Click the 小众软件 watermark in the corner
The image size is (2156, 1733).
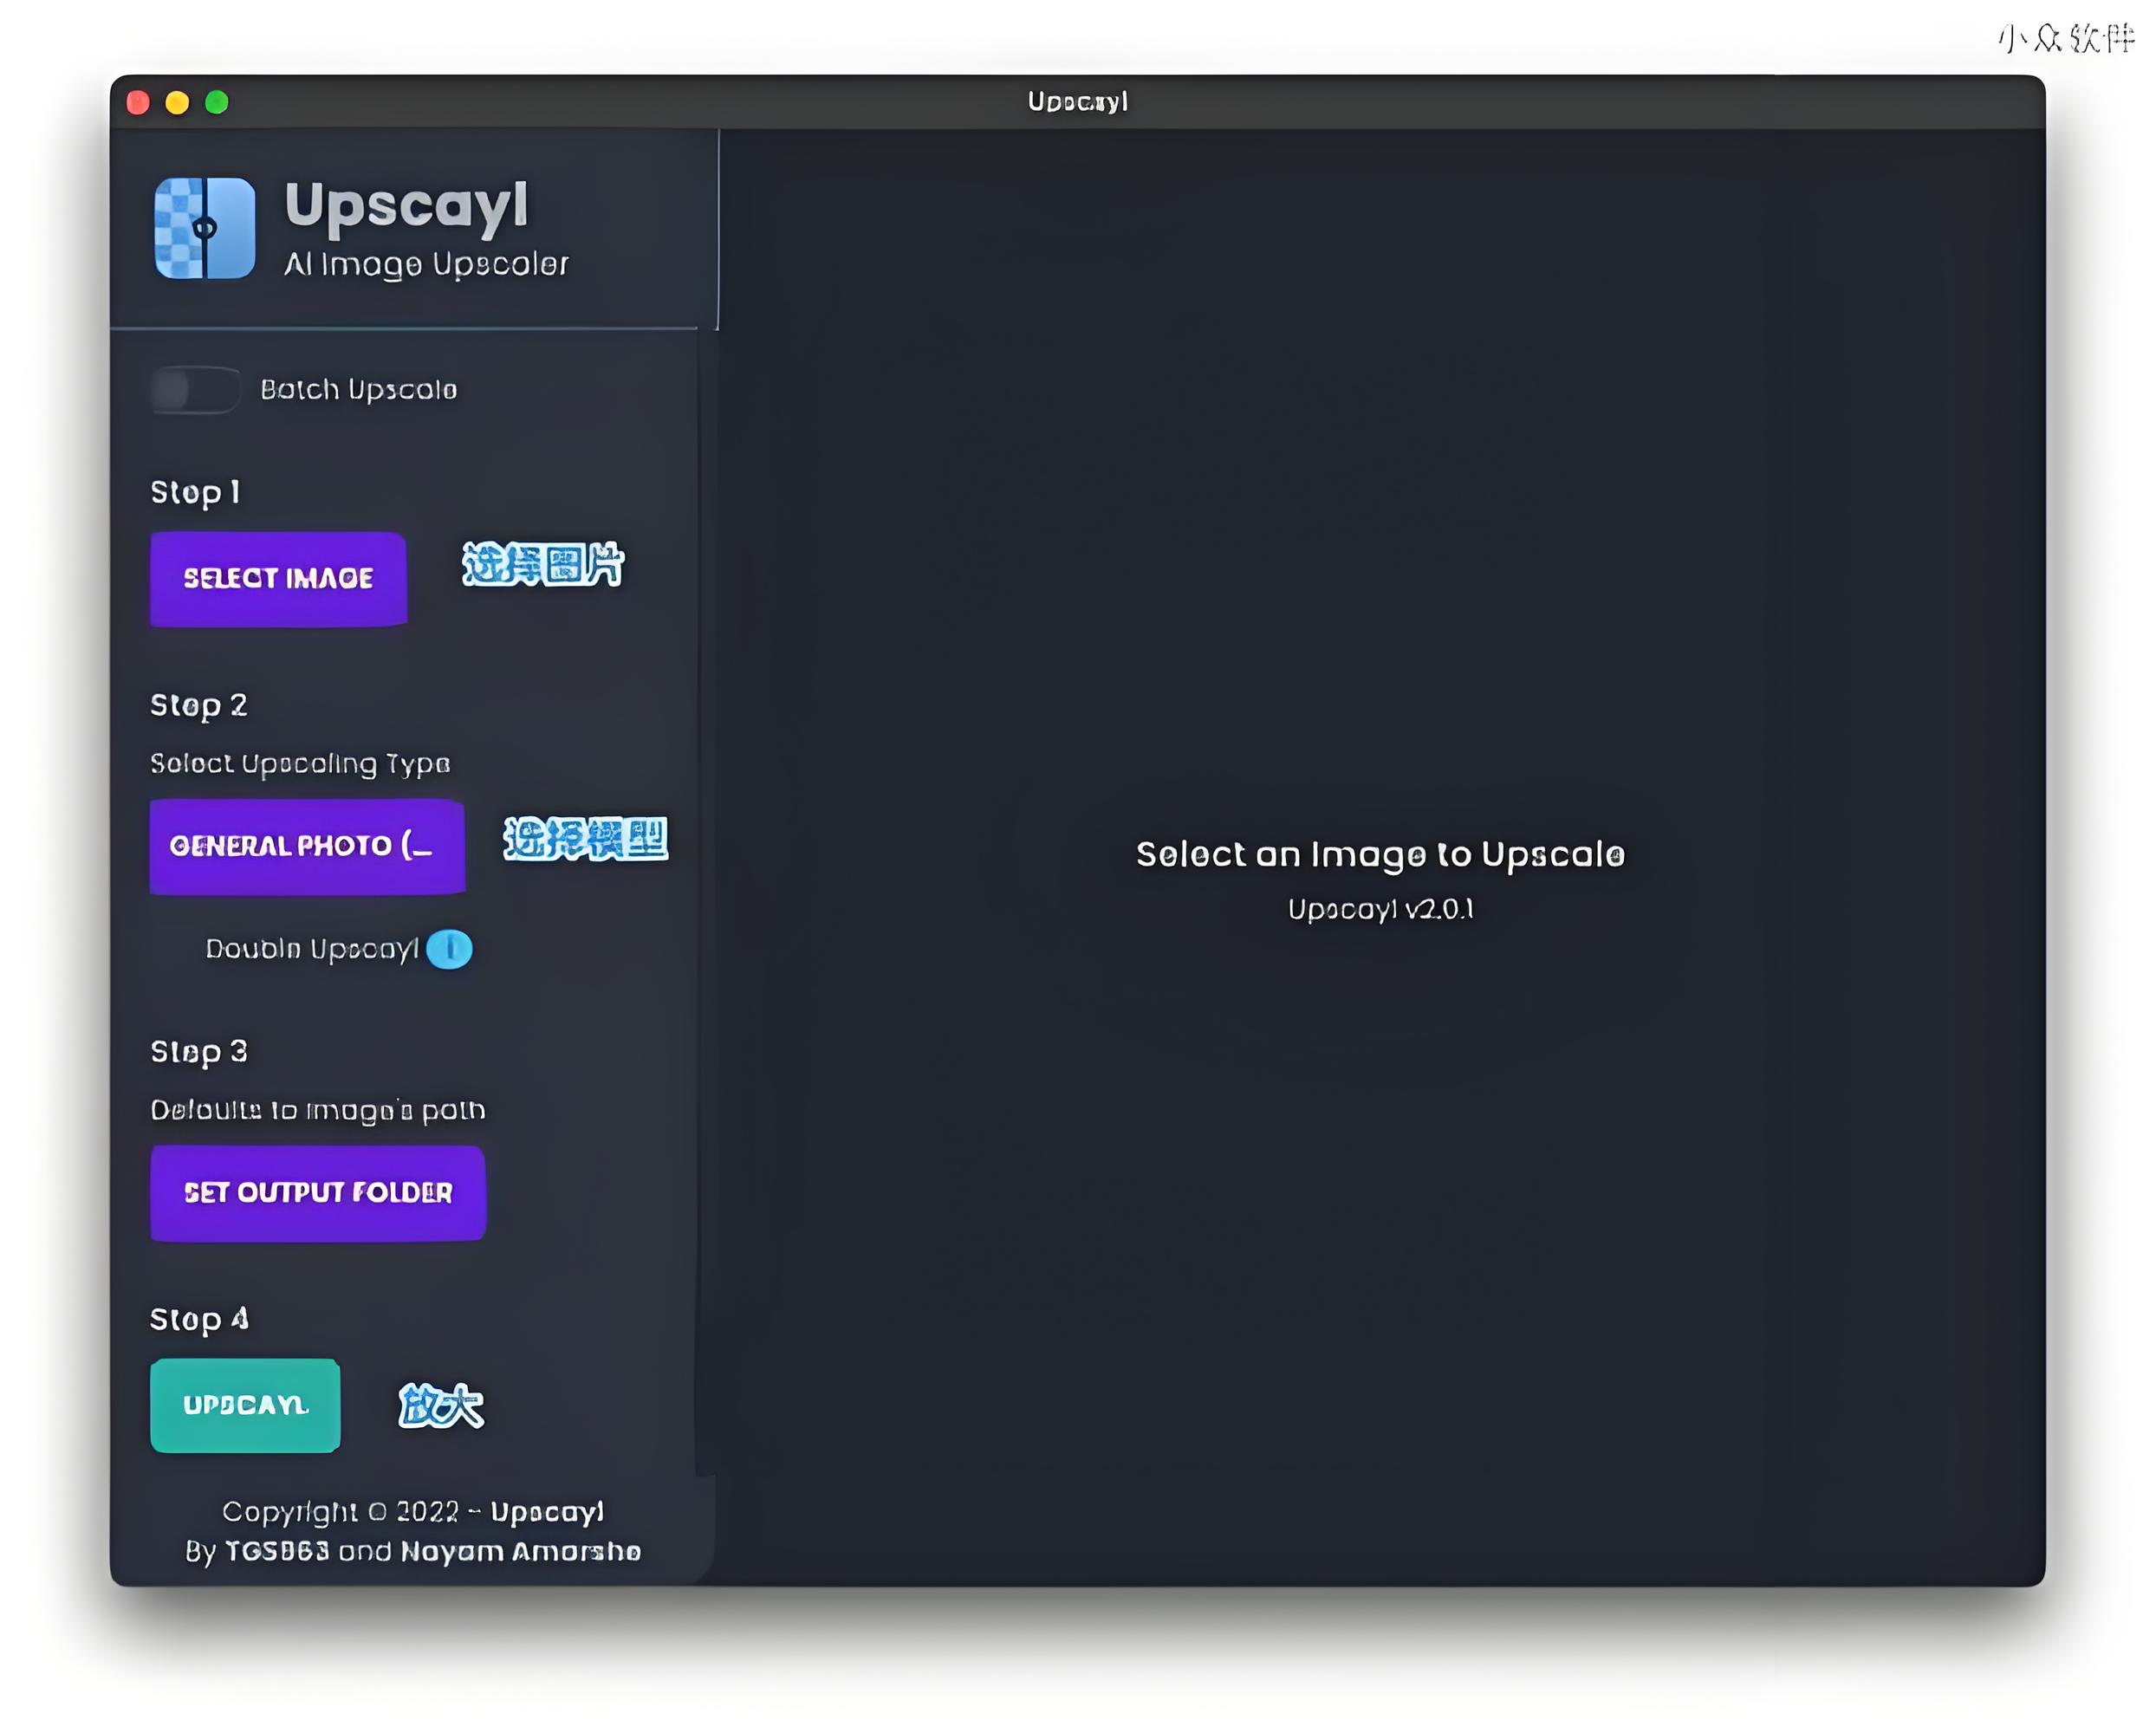click(2066, 38)
